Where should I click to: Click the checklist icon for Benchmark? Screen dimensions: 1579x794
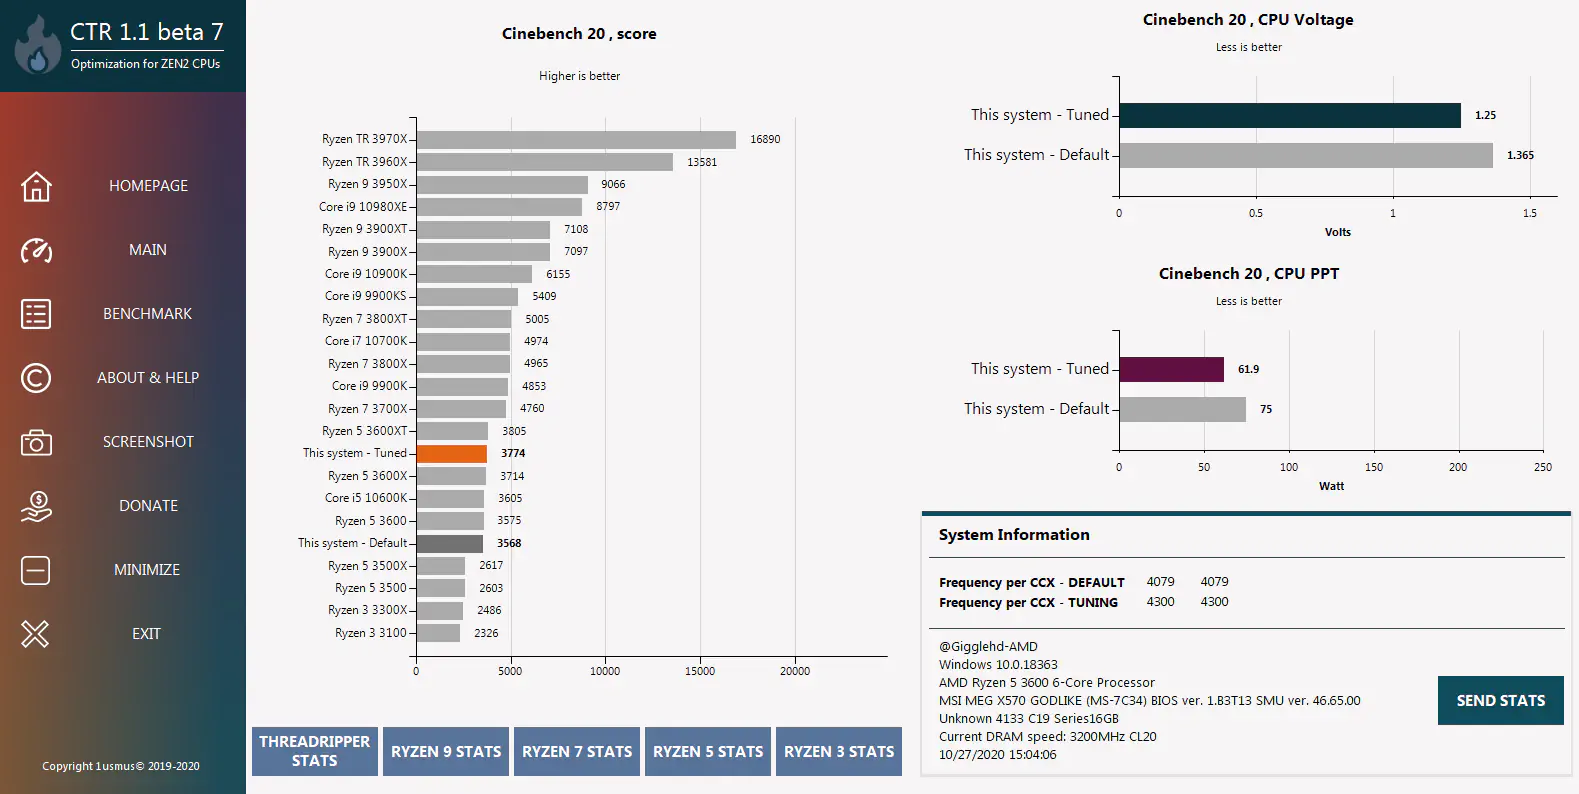click(x=36, y=314)
